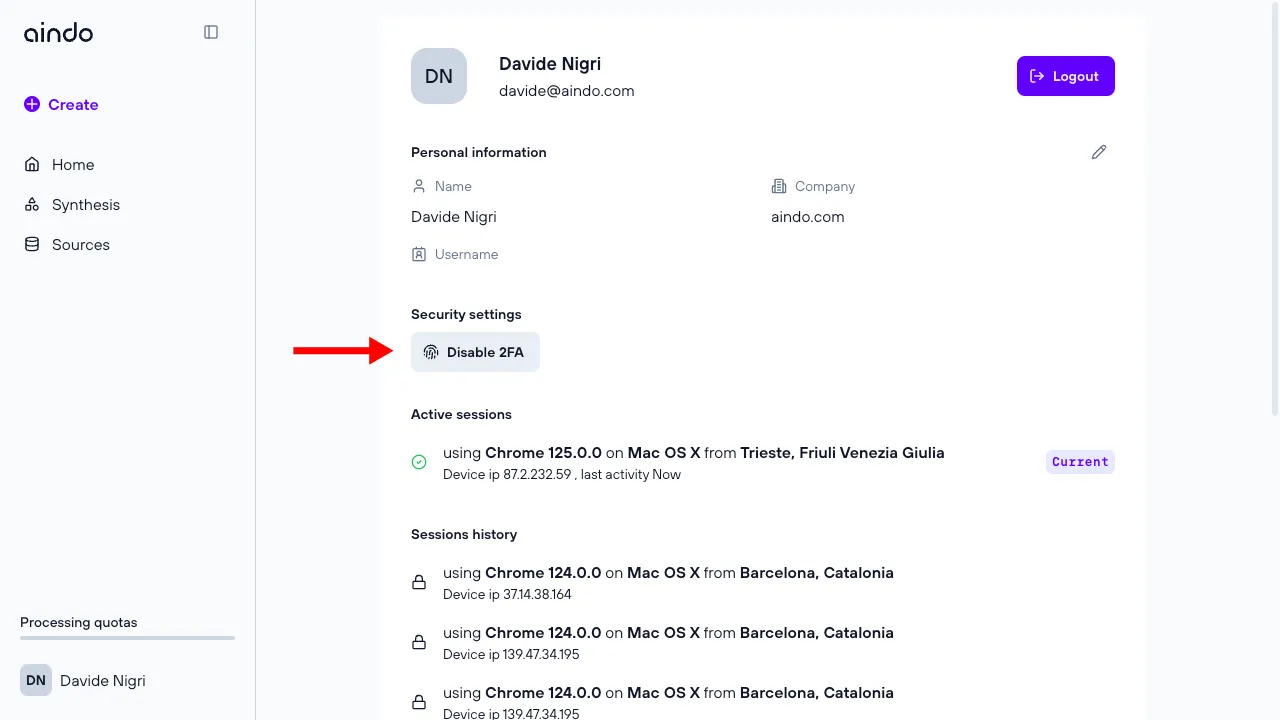Edit personal information with pencil icon
The height and width of the screenshot is (720, 1280).
click(x=1099, y=152)
